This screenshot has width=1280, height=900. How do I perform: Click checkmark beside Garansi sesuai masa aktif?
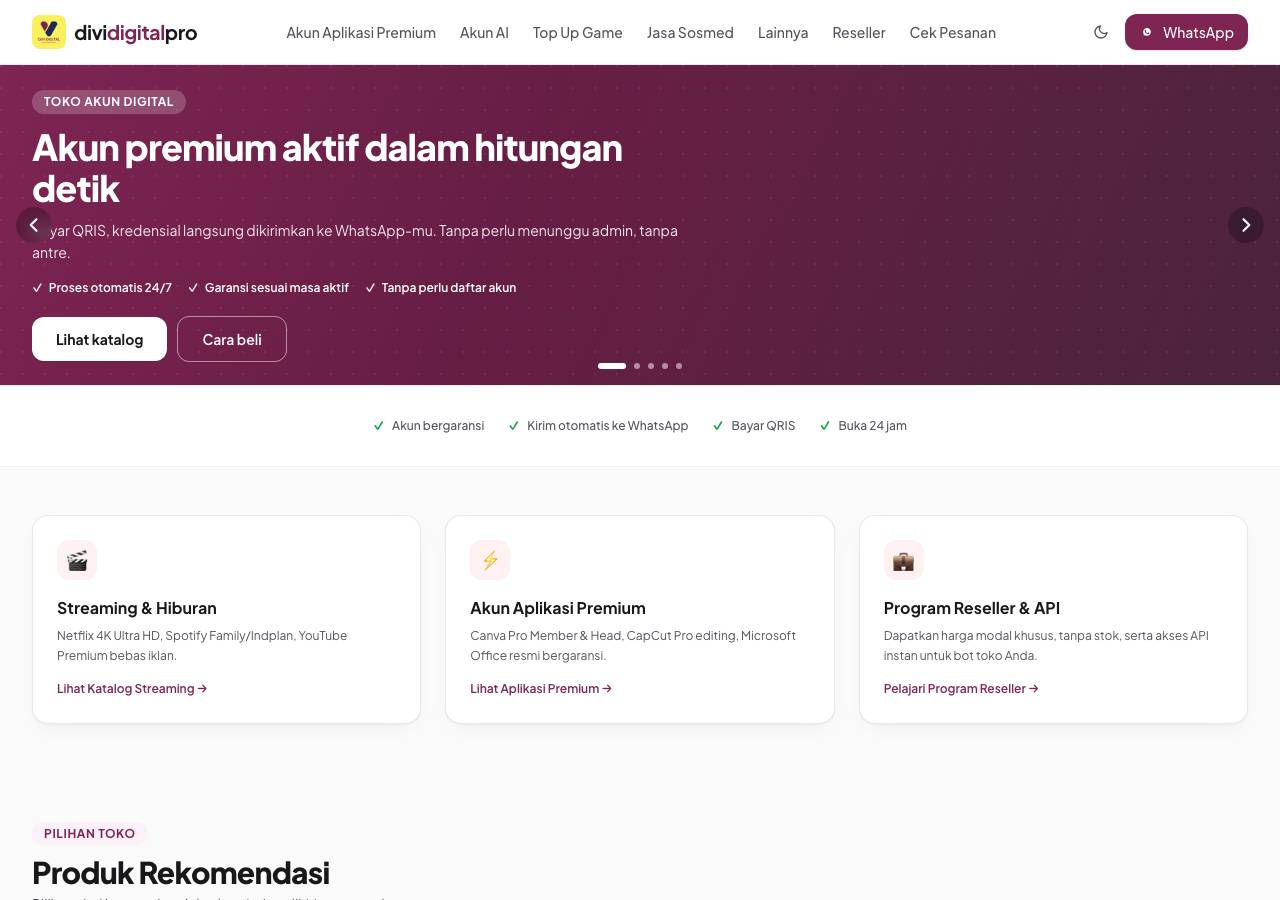[194, 288]
